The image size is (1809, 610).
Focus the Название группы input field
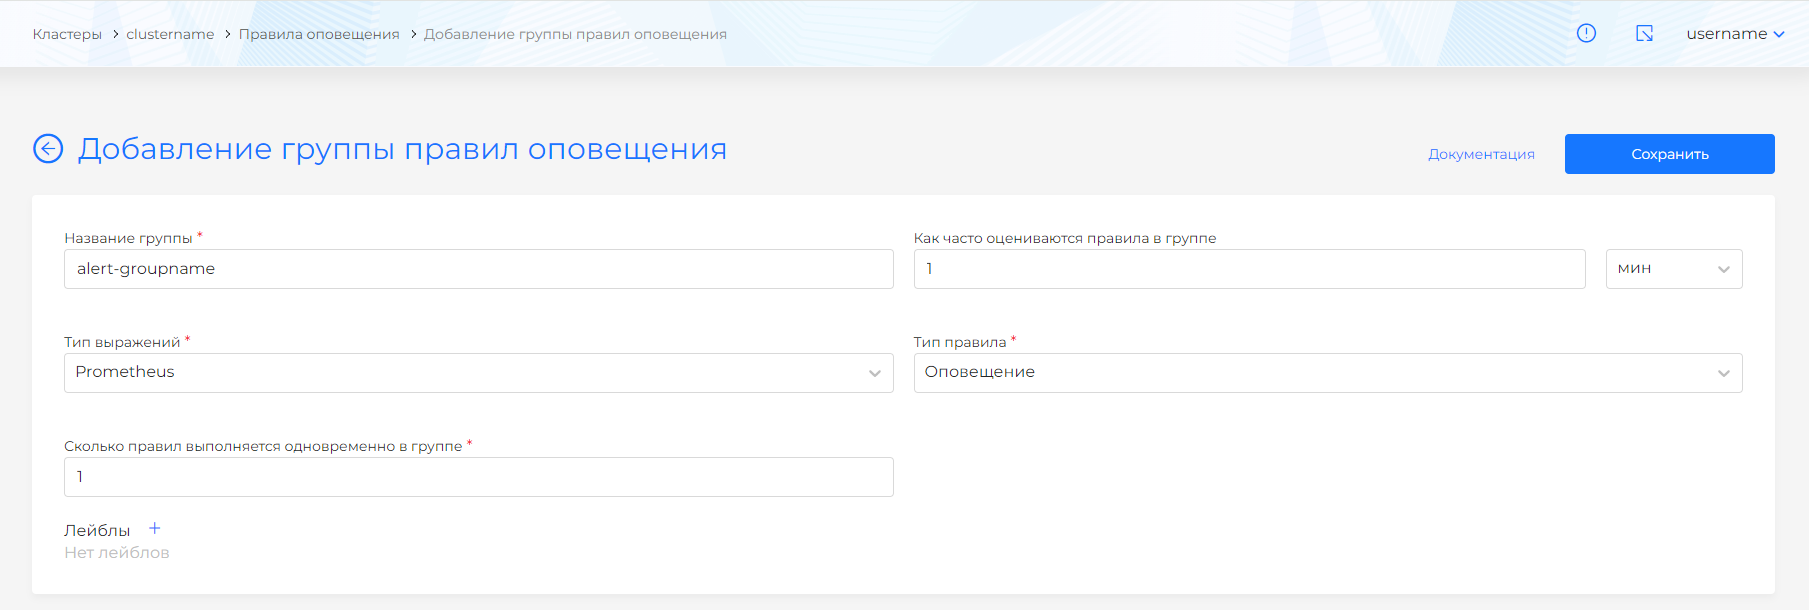point(478,269)
